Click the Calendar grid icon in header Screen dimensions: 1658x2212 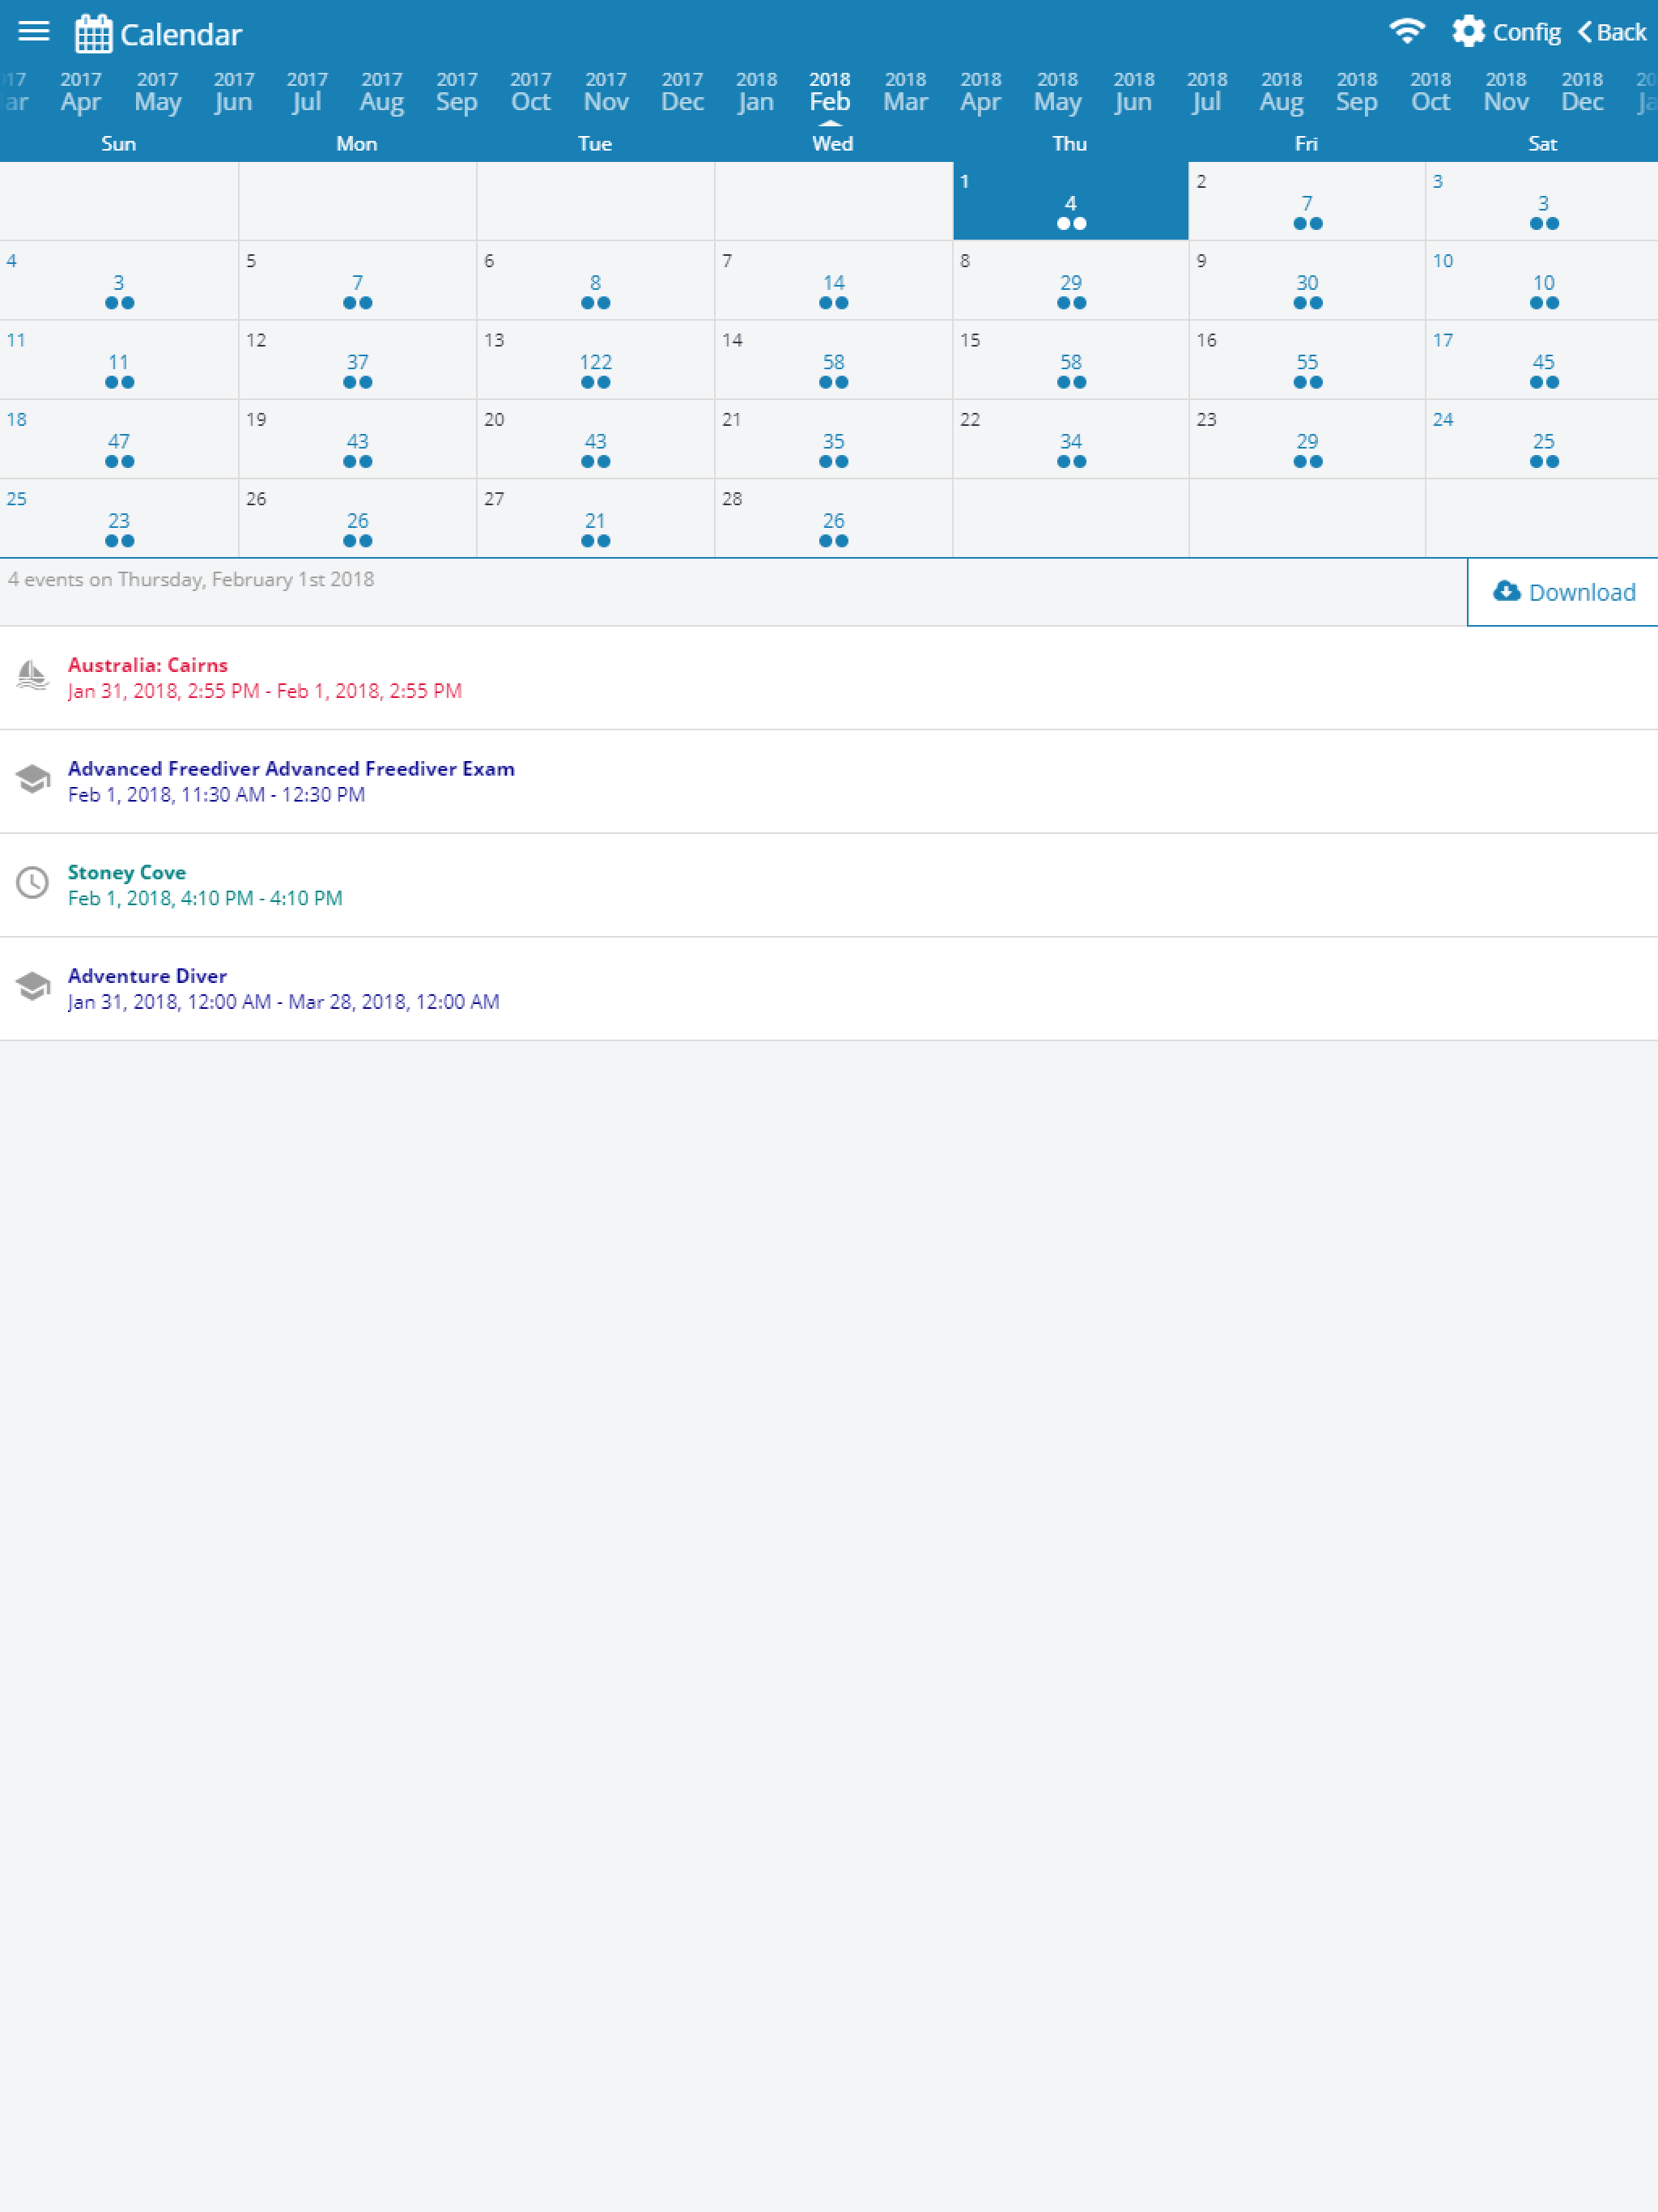click(93, 34)
